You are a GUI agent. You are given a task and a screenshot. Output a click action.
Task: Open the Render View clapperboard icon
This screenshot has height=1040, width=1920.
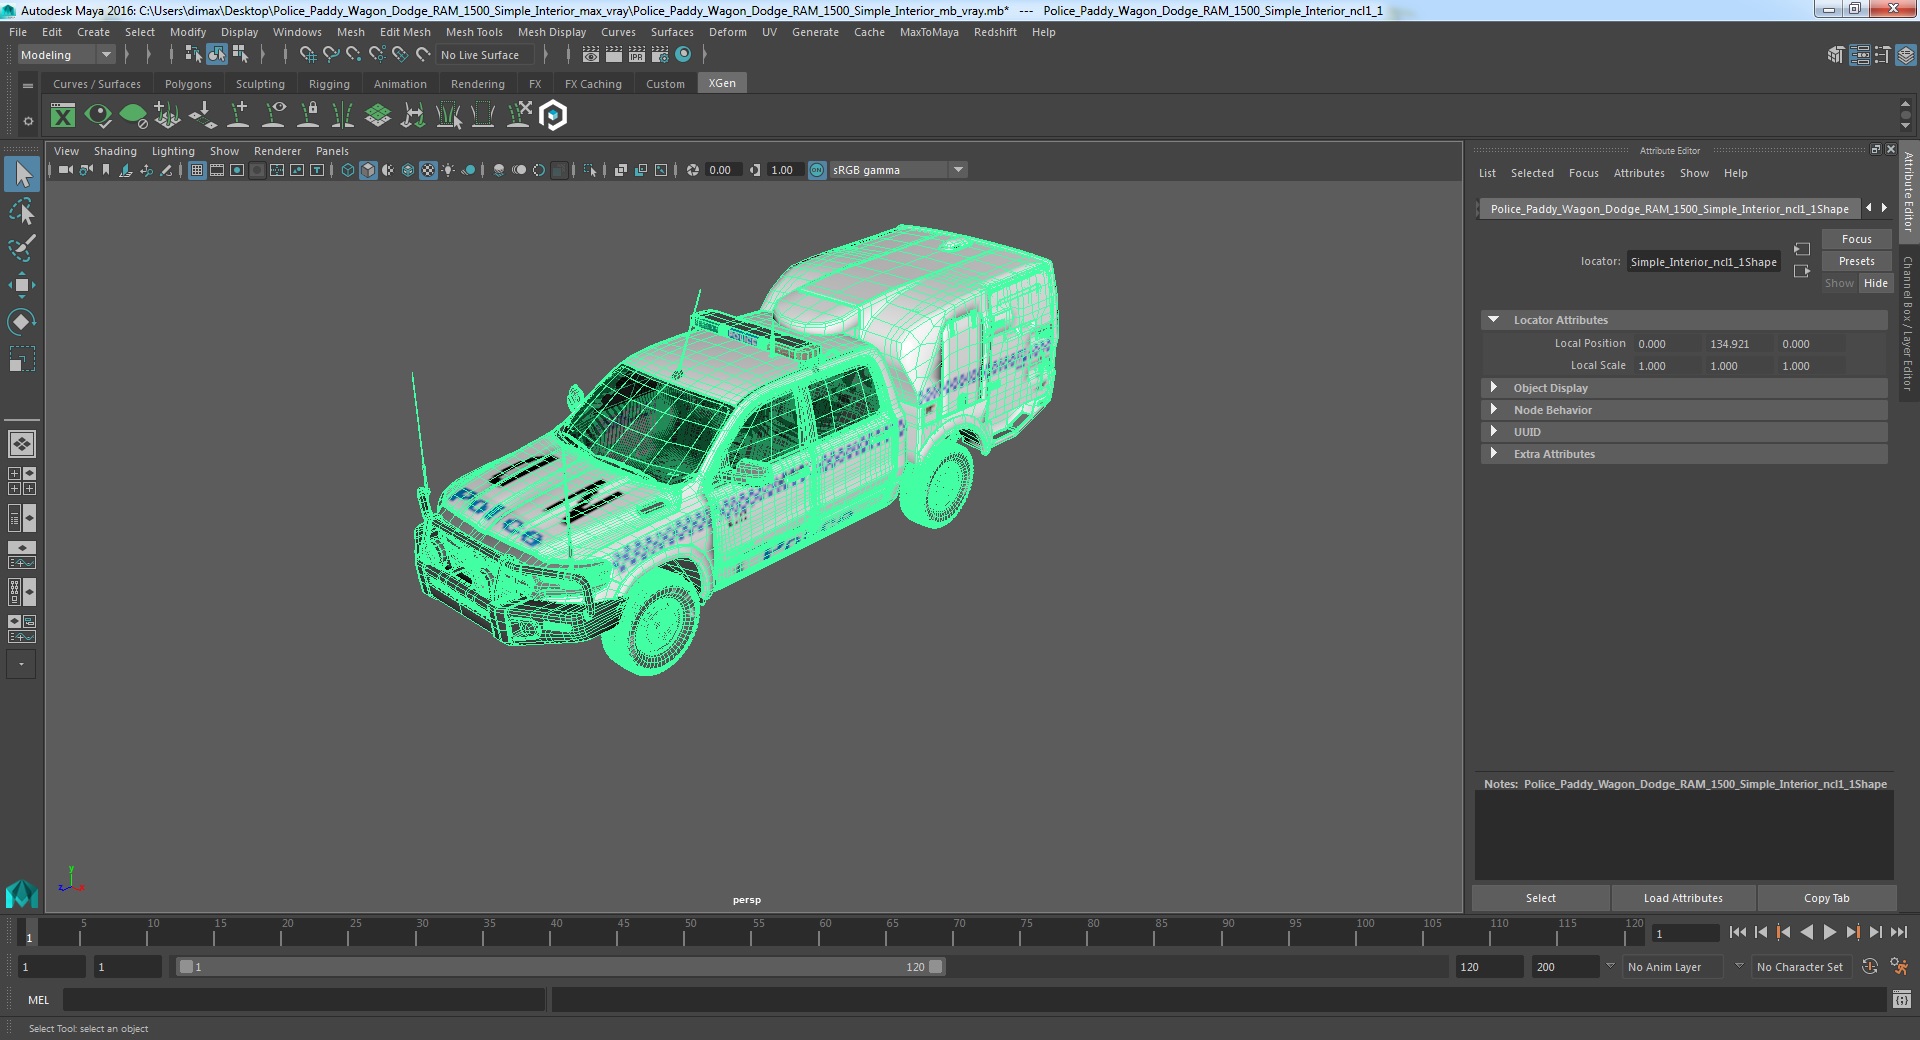(591, 55)
